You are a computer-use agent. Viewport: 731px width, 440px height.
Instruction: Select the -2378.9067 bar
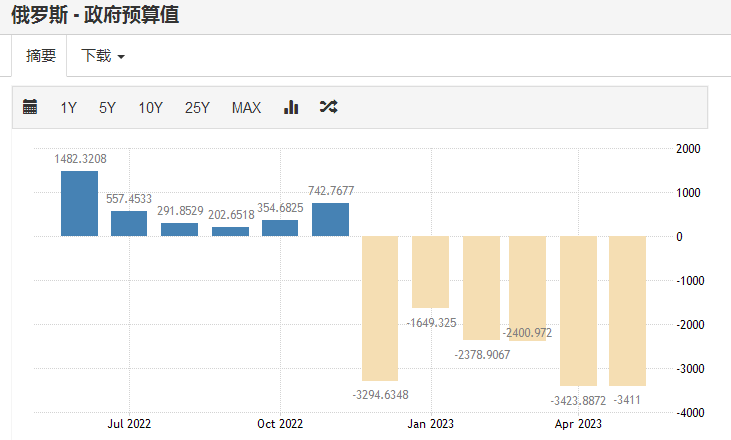tap(481, 288)
